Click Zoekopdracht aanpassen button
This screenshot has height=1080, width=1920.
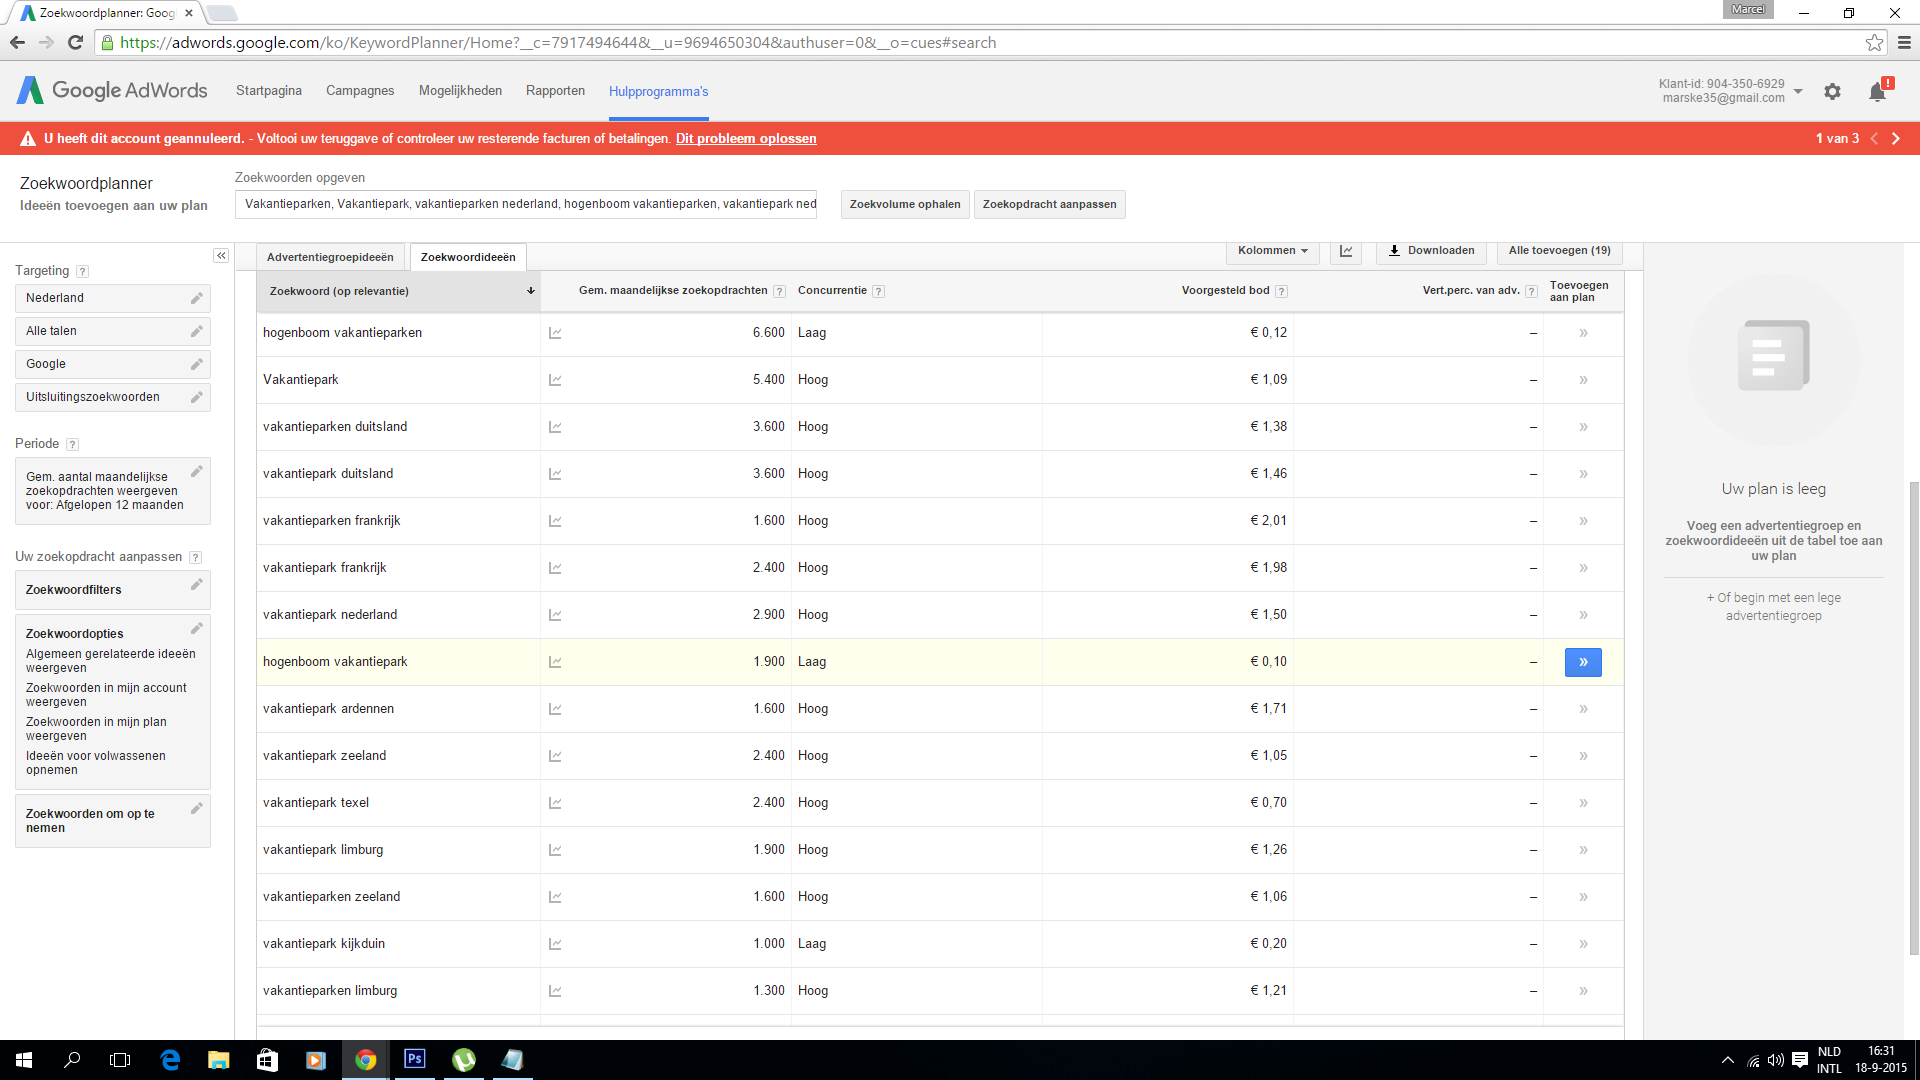(1049, 204)
